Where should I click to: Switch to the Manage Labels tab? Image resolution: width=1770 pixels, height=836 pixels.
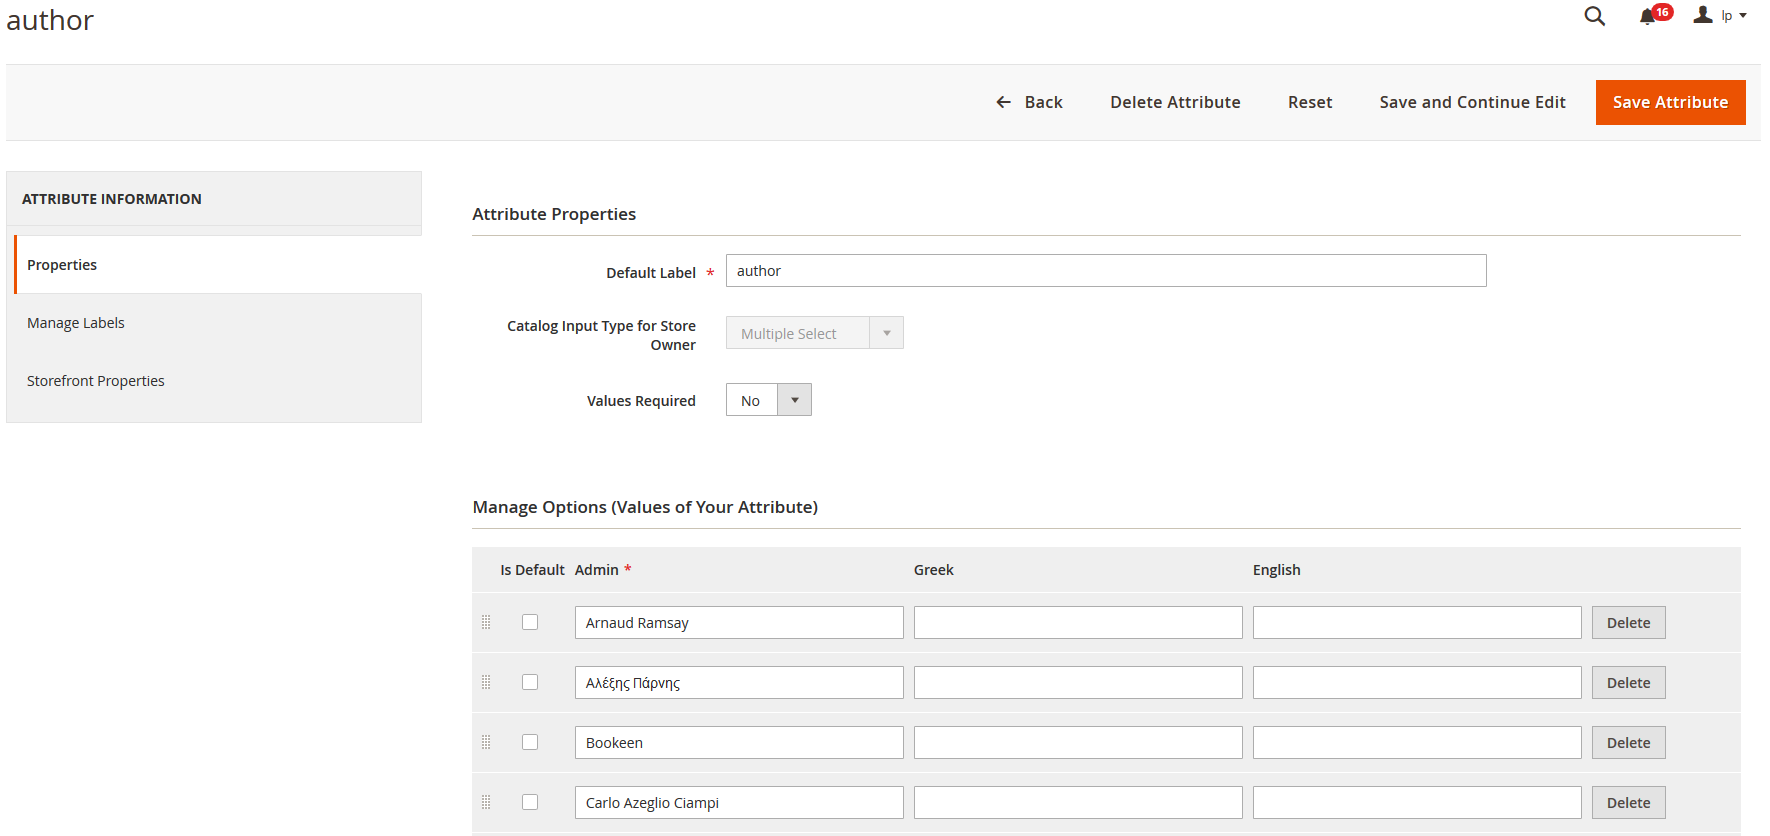(76, 323)
